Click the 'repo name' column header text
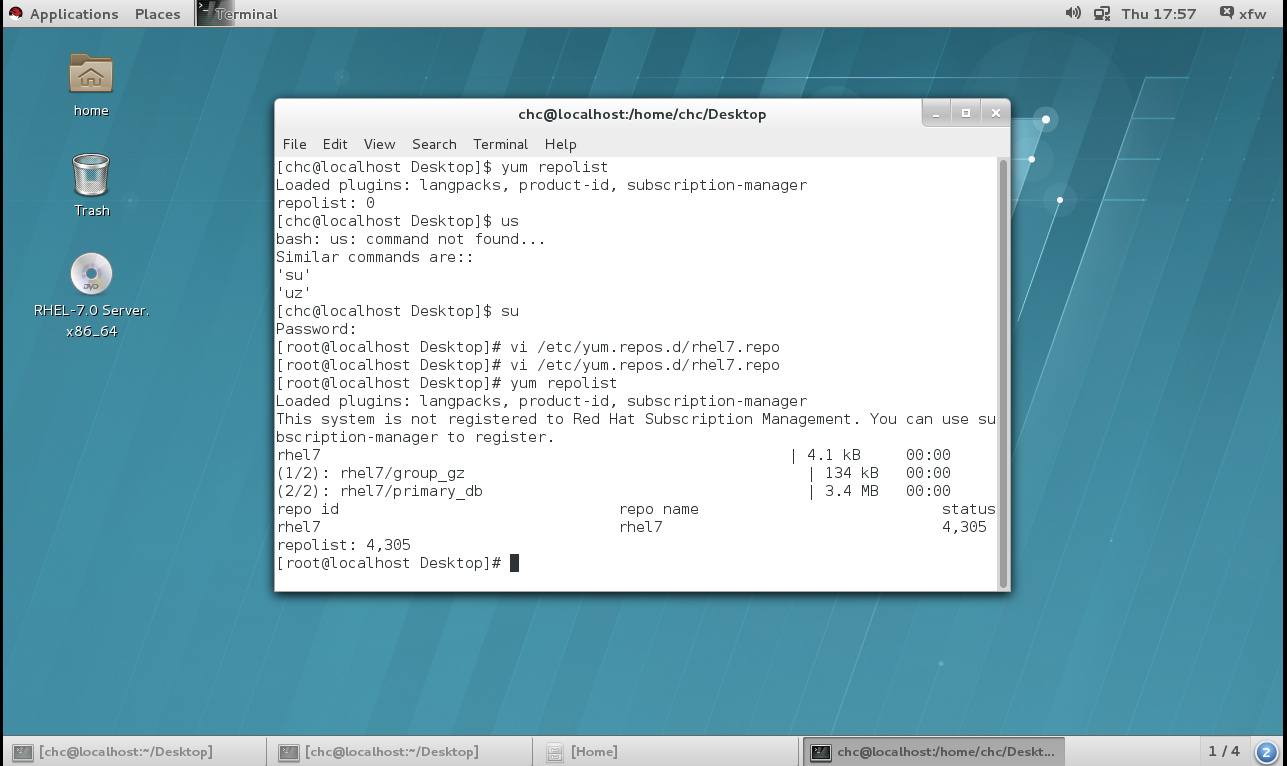This screenshot has height=766, width=1287. (x=659, y=509)
